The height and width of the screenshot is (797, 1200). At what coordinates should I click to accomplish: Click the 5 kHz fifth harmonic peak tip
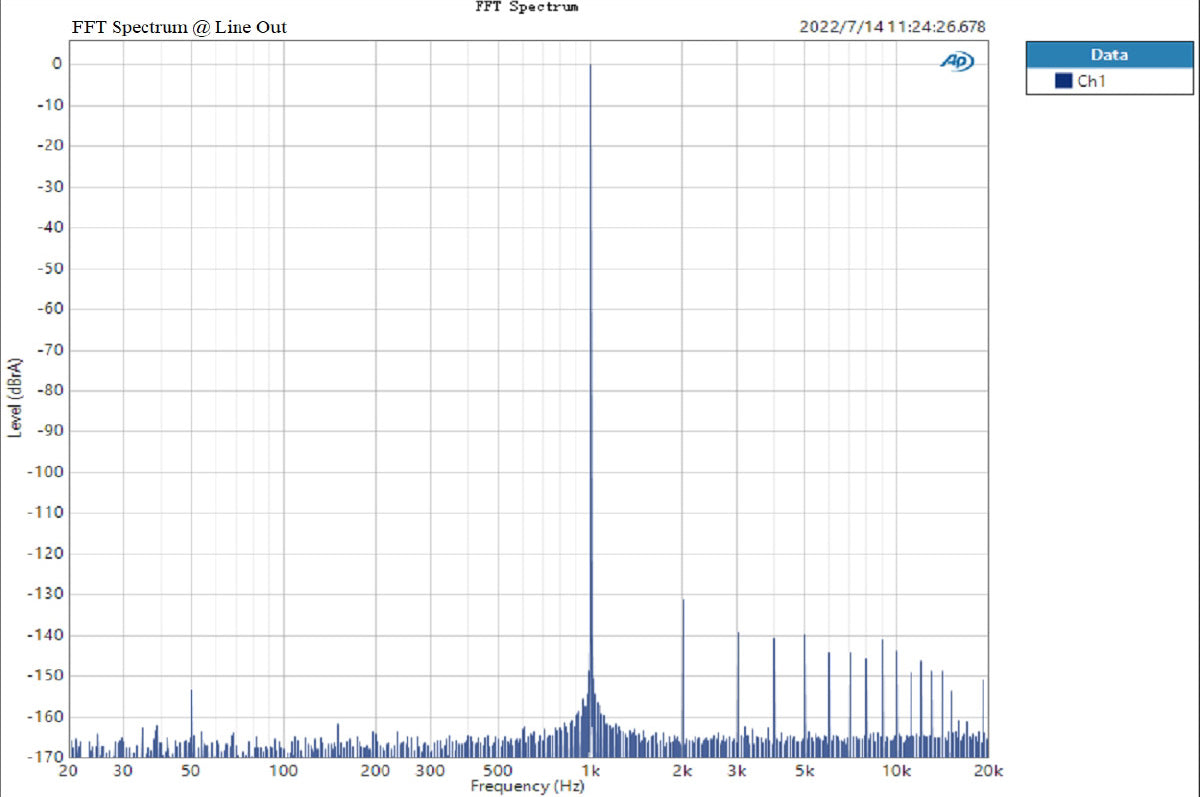[x=804, y=635]
